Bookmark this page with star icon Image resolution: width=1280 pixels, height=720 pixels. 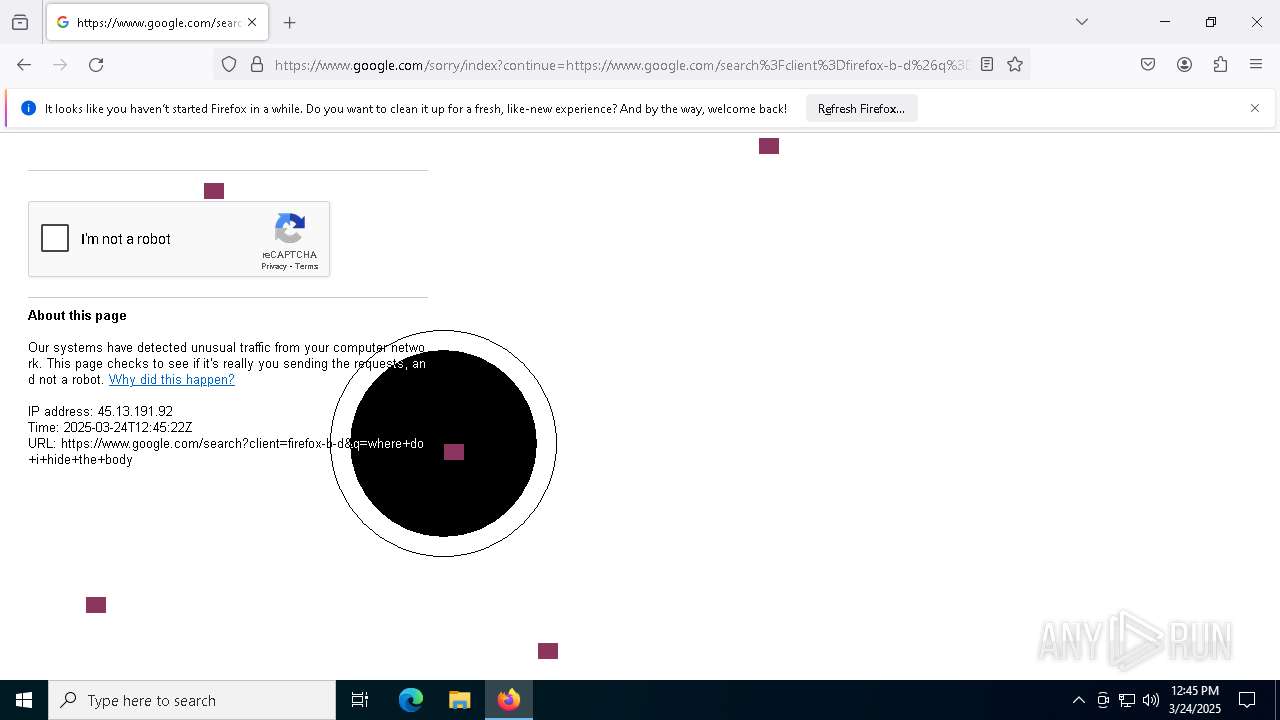point(1015,65)
